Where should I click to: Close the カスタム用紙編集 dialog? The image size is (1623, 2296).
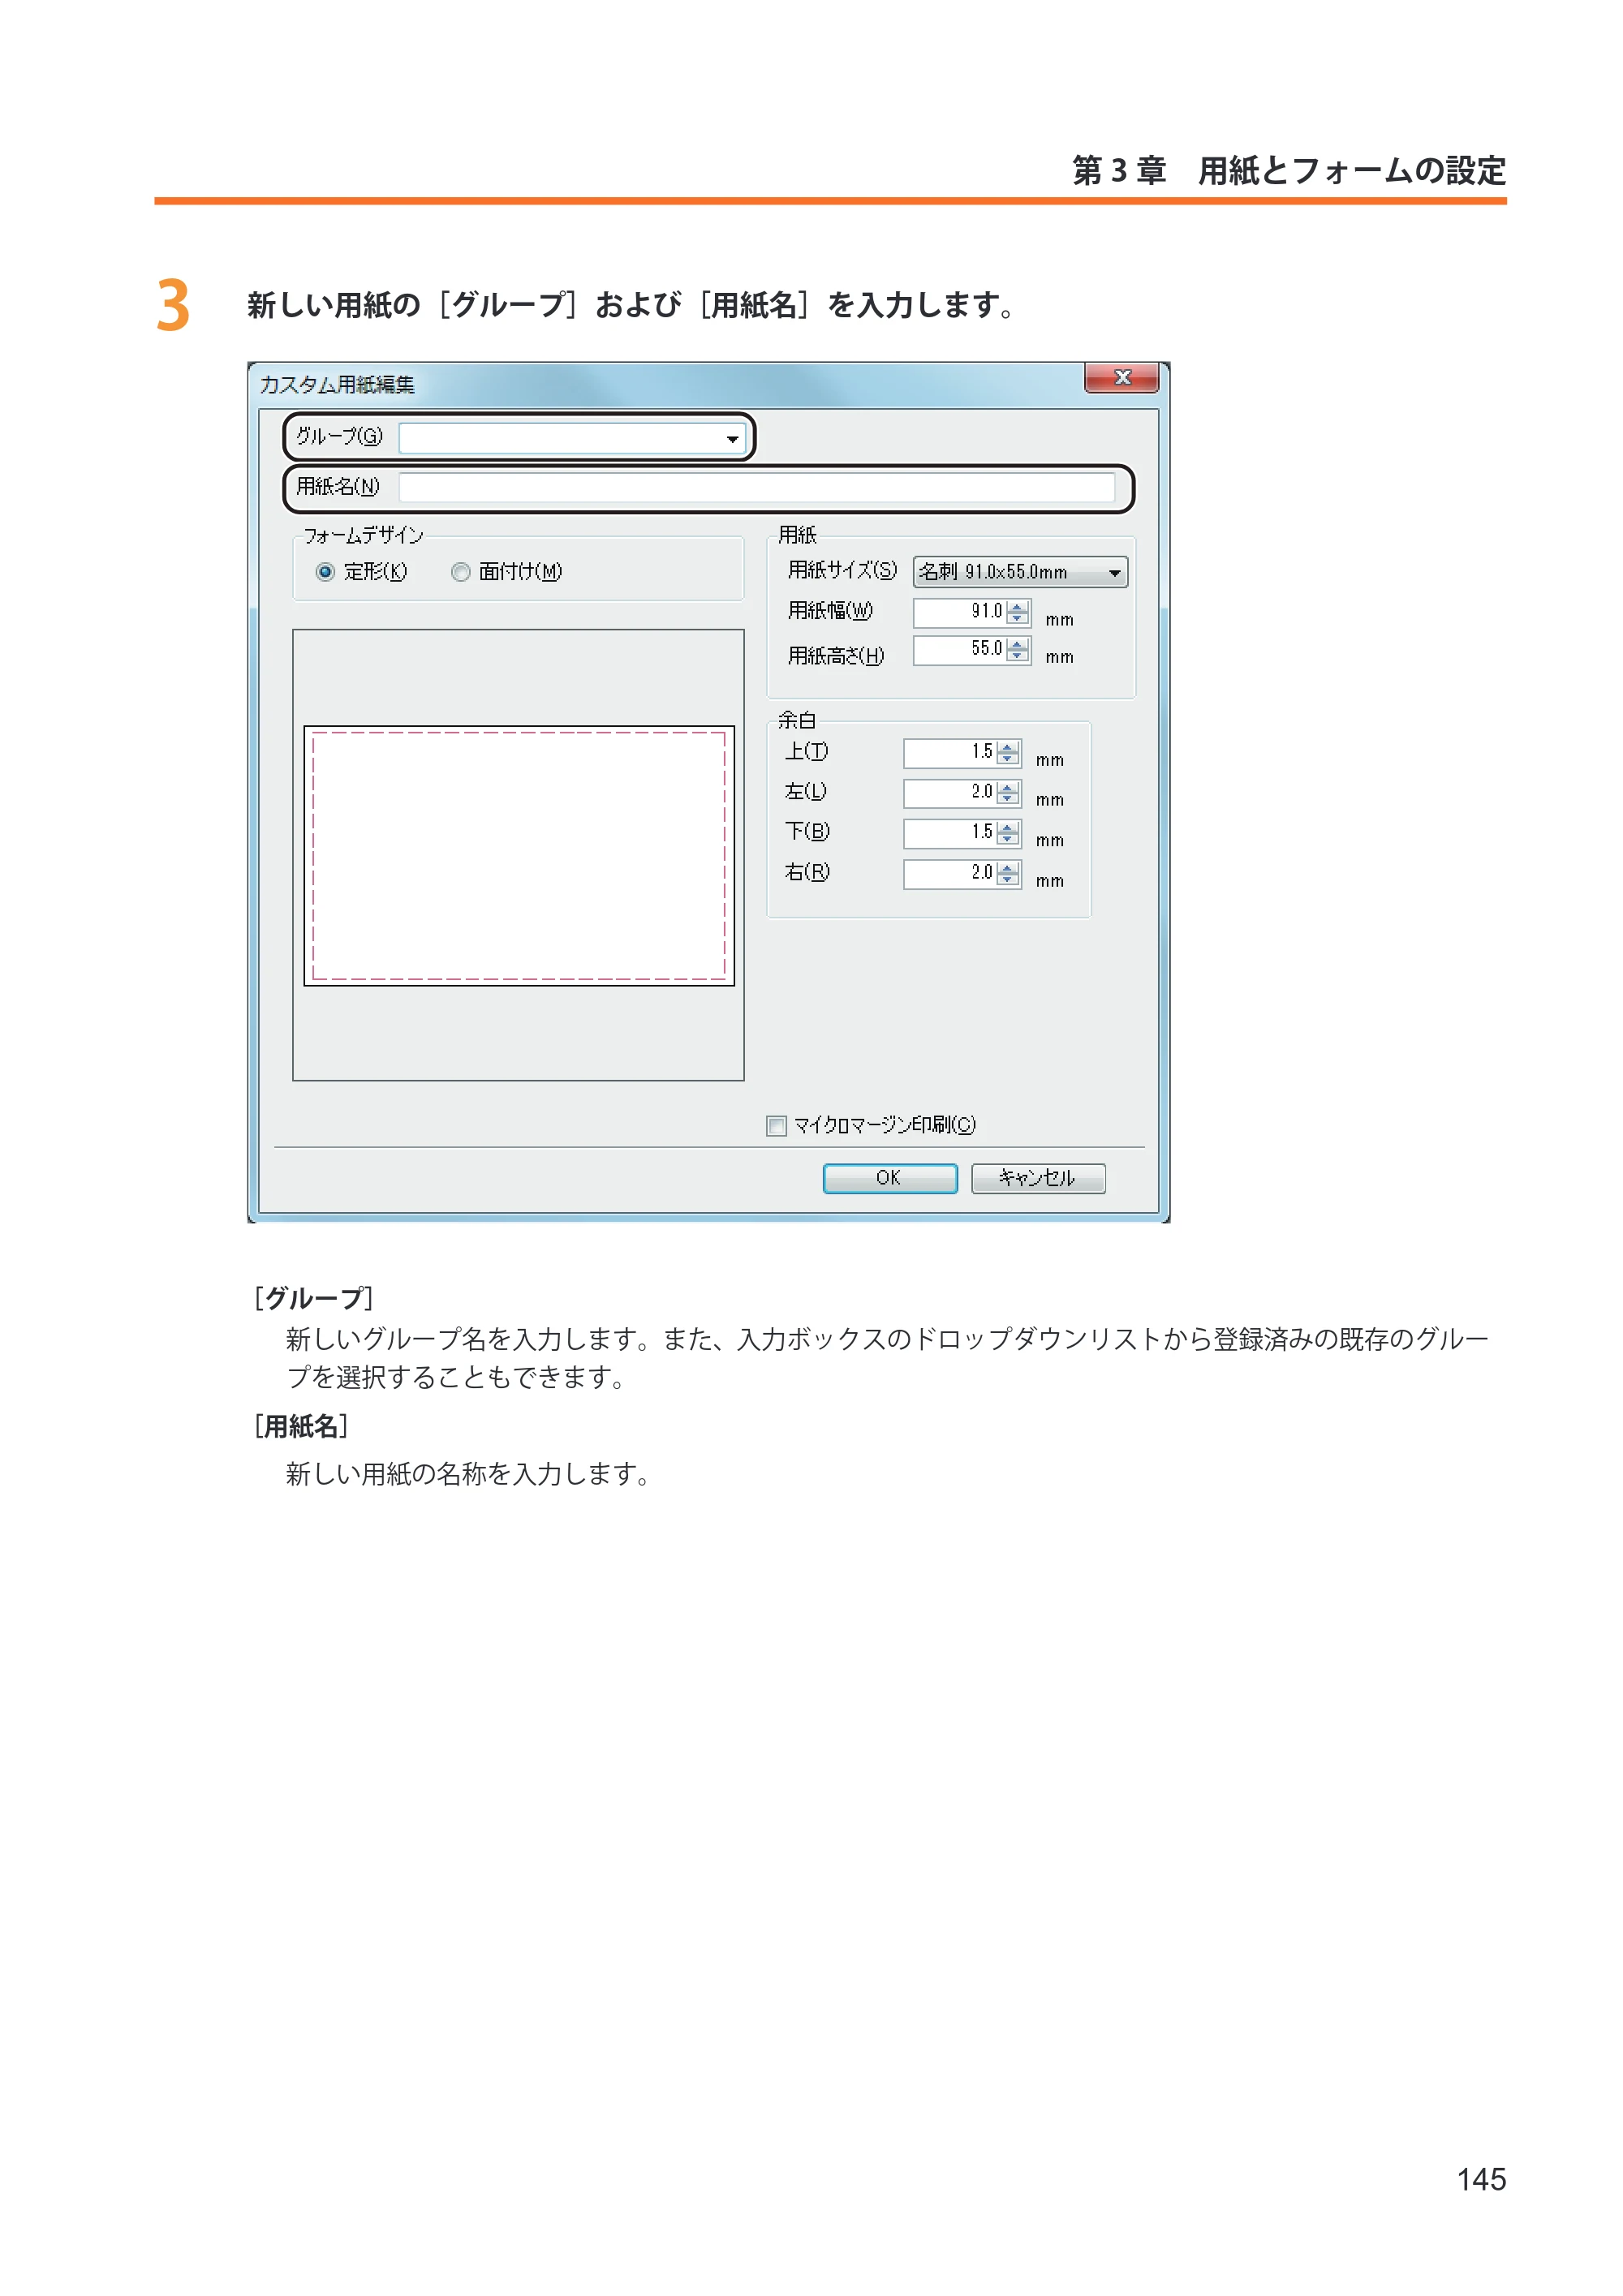point(1122,377)
